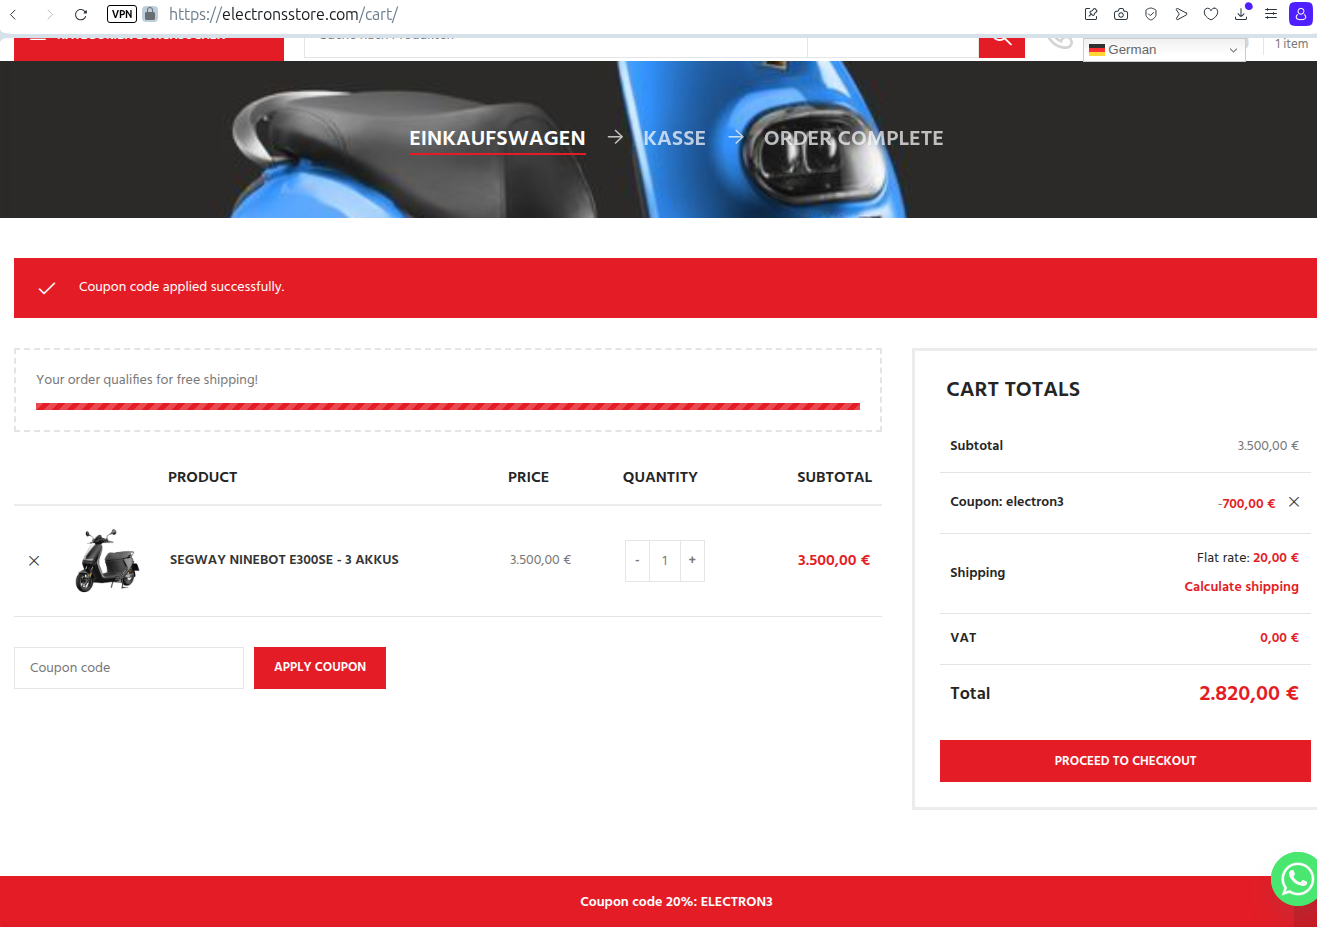Image resolution: width=1317 pixels, height=927 pixels.
Task: Click the free shipping progress bar
Action: (x=447, y=406)
